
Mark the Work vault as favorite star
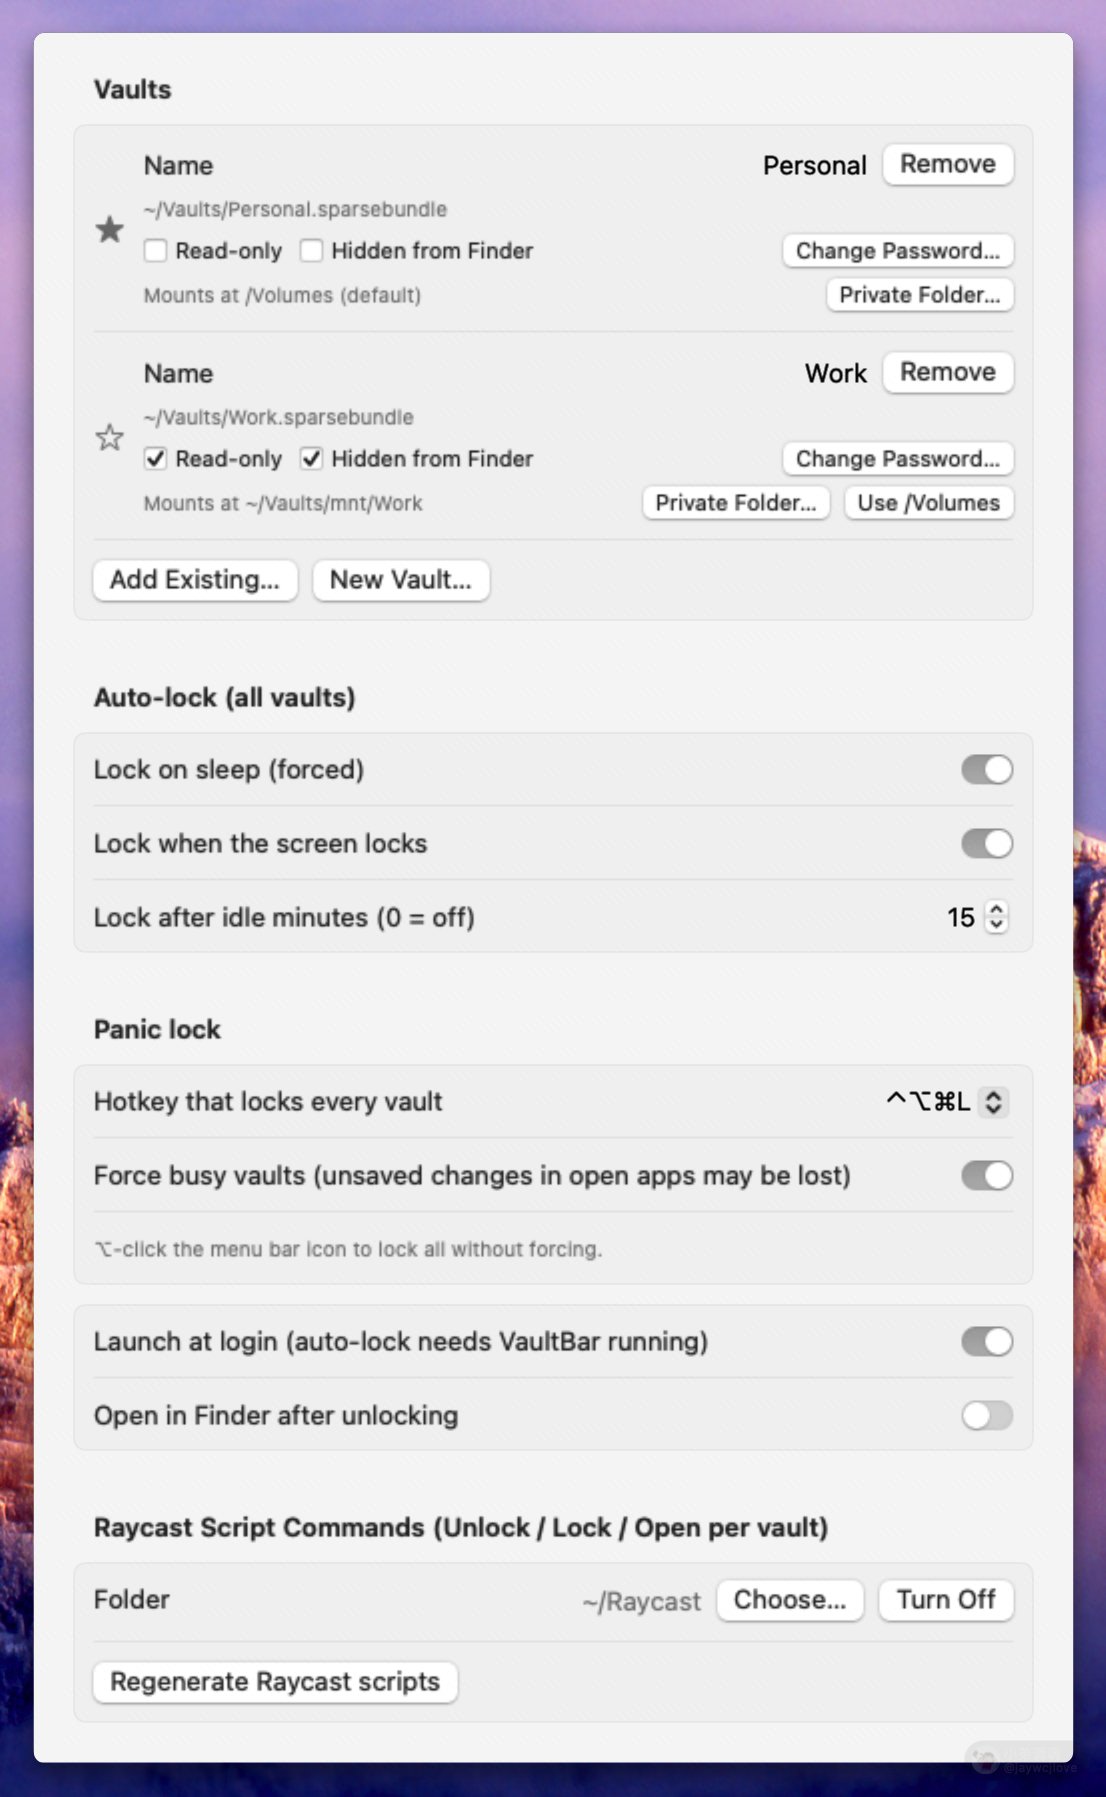pyautogui.click(x=110, y=438)
